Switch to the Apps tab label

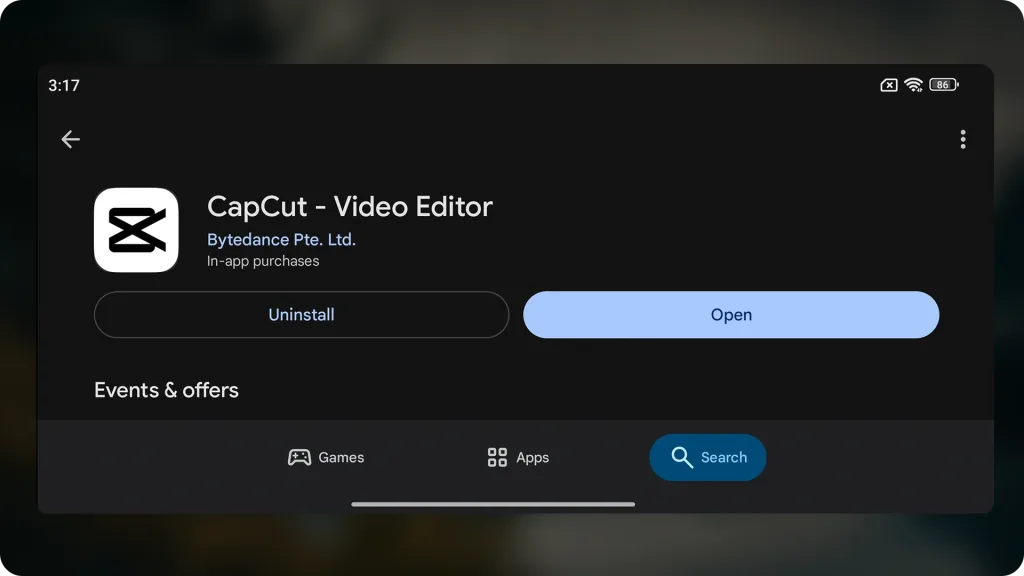pos(532,457)
